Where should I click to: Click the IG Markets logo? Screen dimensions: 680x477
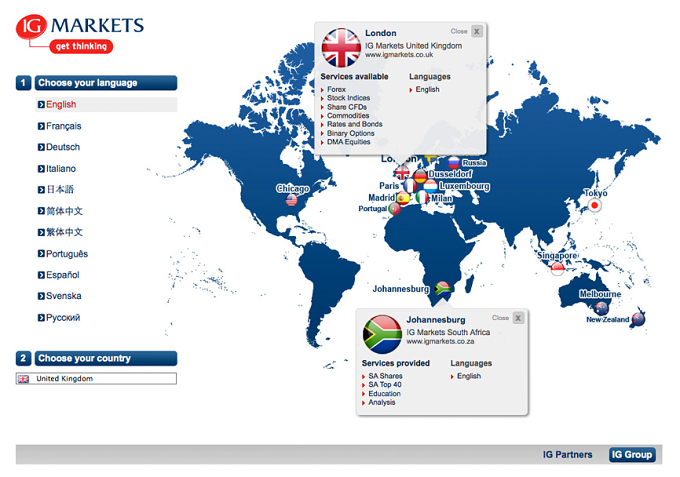tap(80, 34)
